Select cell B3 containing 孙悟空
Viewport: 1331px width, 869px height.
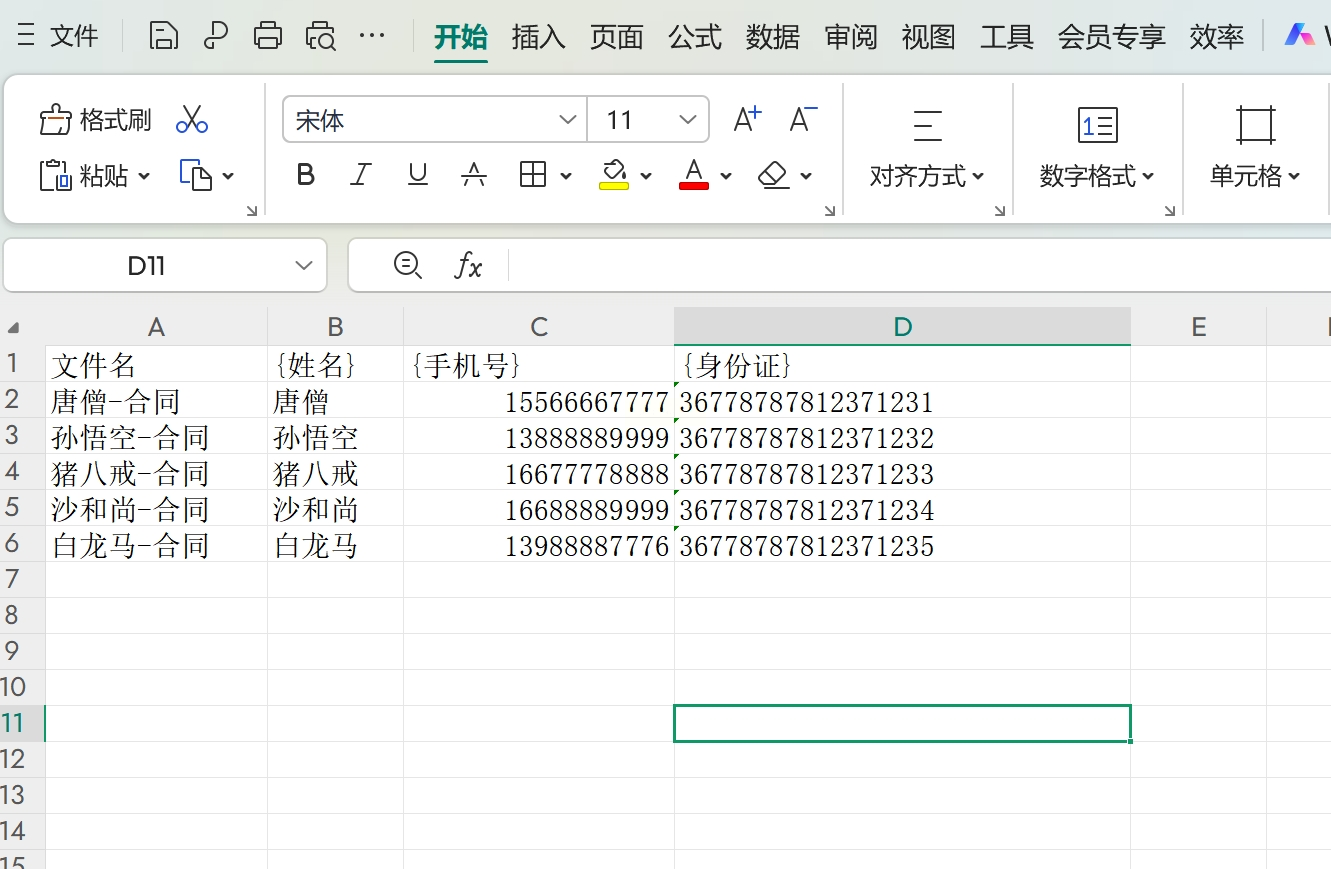tap(335, 437)
